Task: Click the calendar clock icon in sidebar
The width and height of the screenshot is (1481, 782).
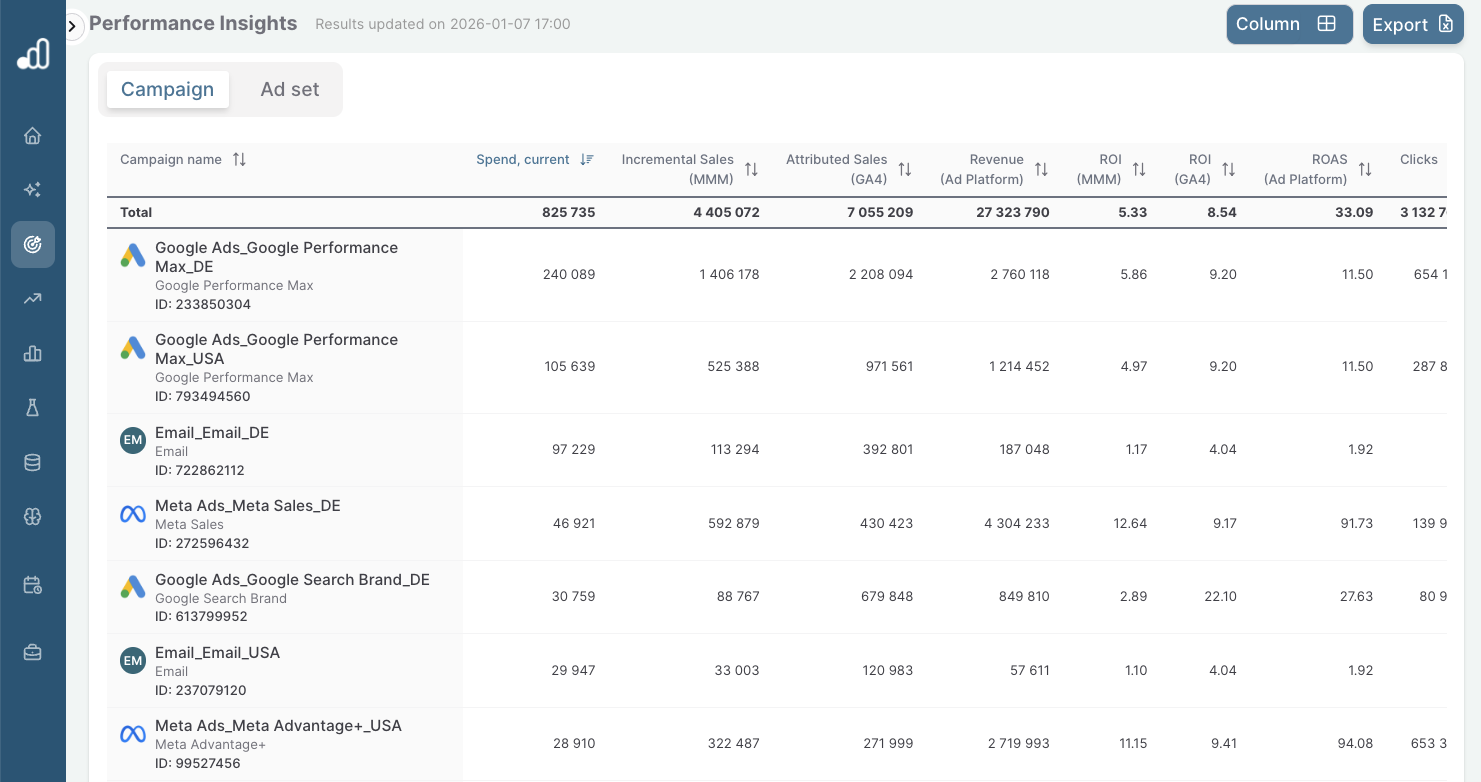Action: pyautogui.click(x=32, y=585)
